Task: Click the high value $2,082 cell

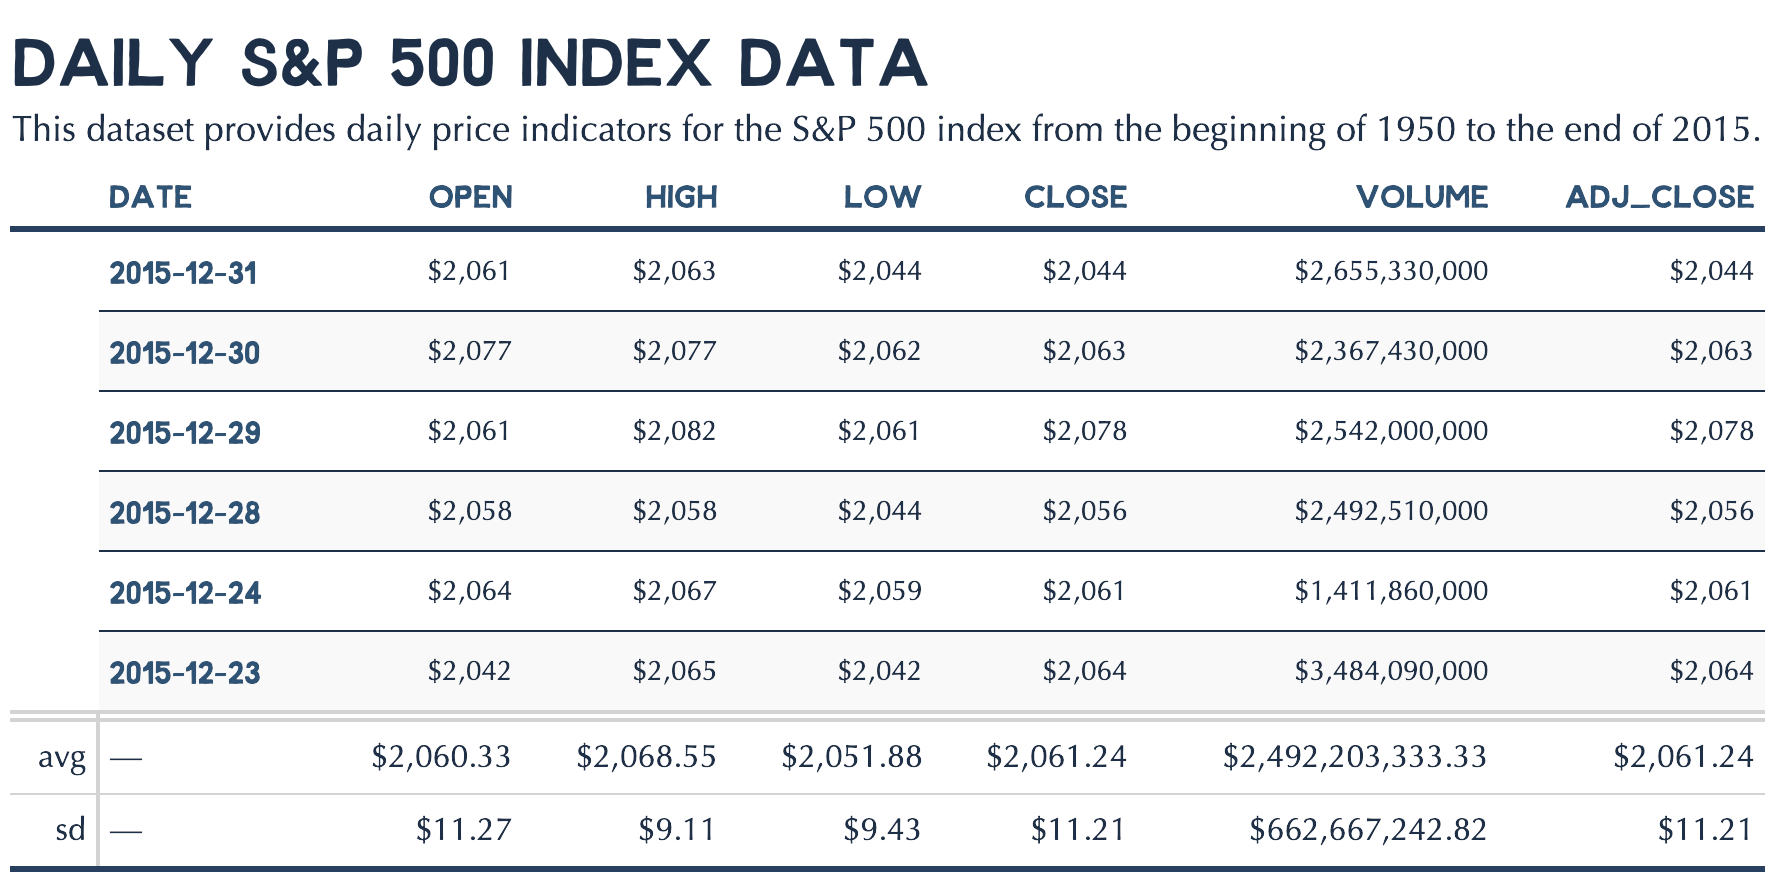Action: [674, 431]
